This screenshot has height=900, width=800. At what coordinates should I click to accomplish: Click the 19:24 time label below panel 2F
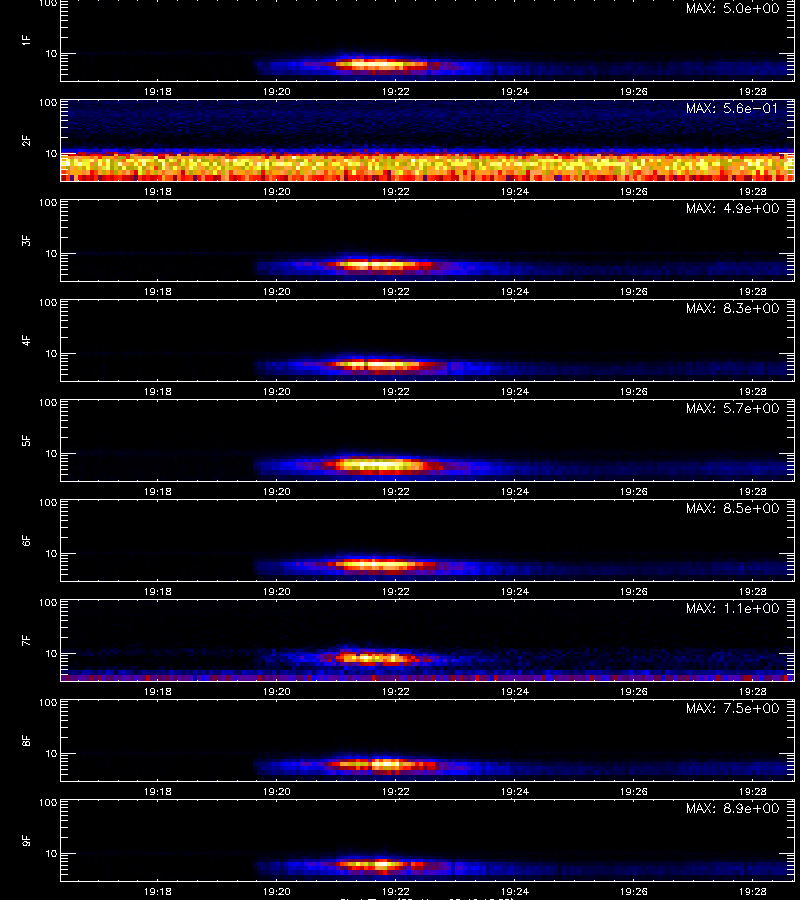click(x=515, y=191)
